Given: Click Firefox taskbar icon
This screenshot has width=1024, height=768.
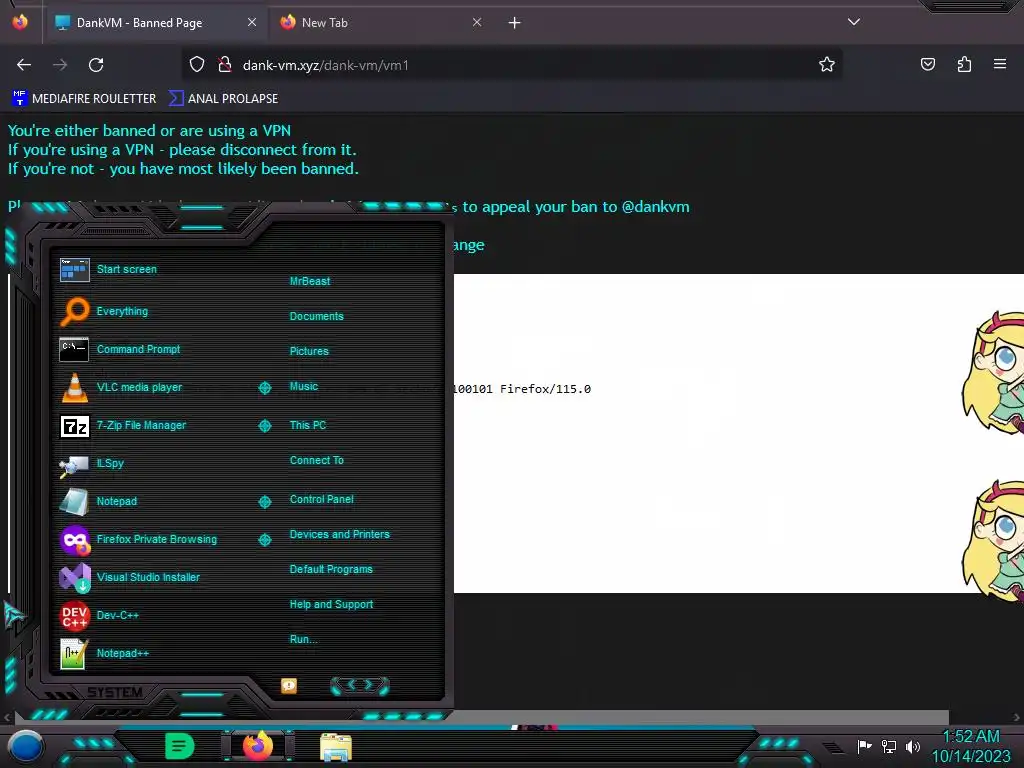Looking at the screenshot, I should [258, 745].
